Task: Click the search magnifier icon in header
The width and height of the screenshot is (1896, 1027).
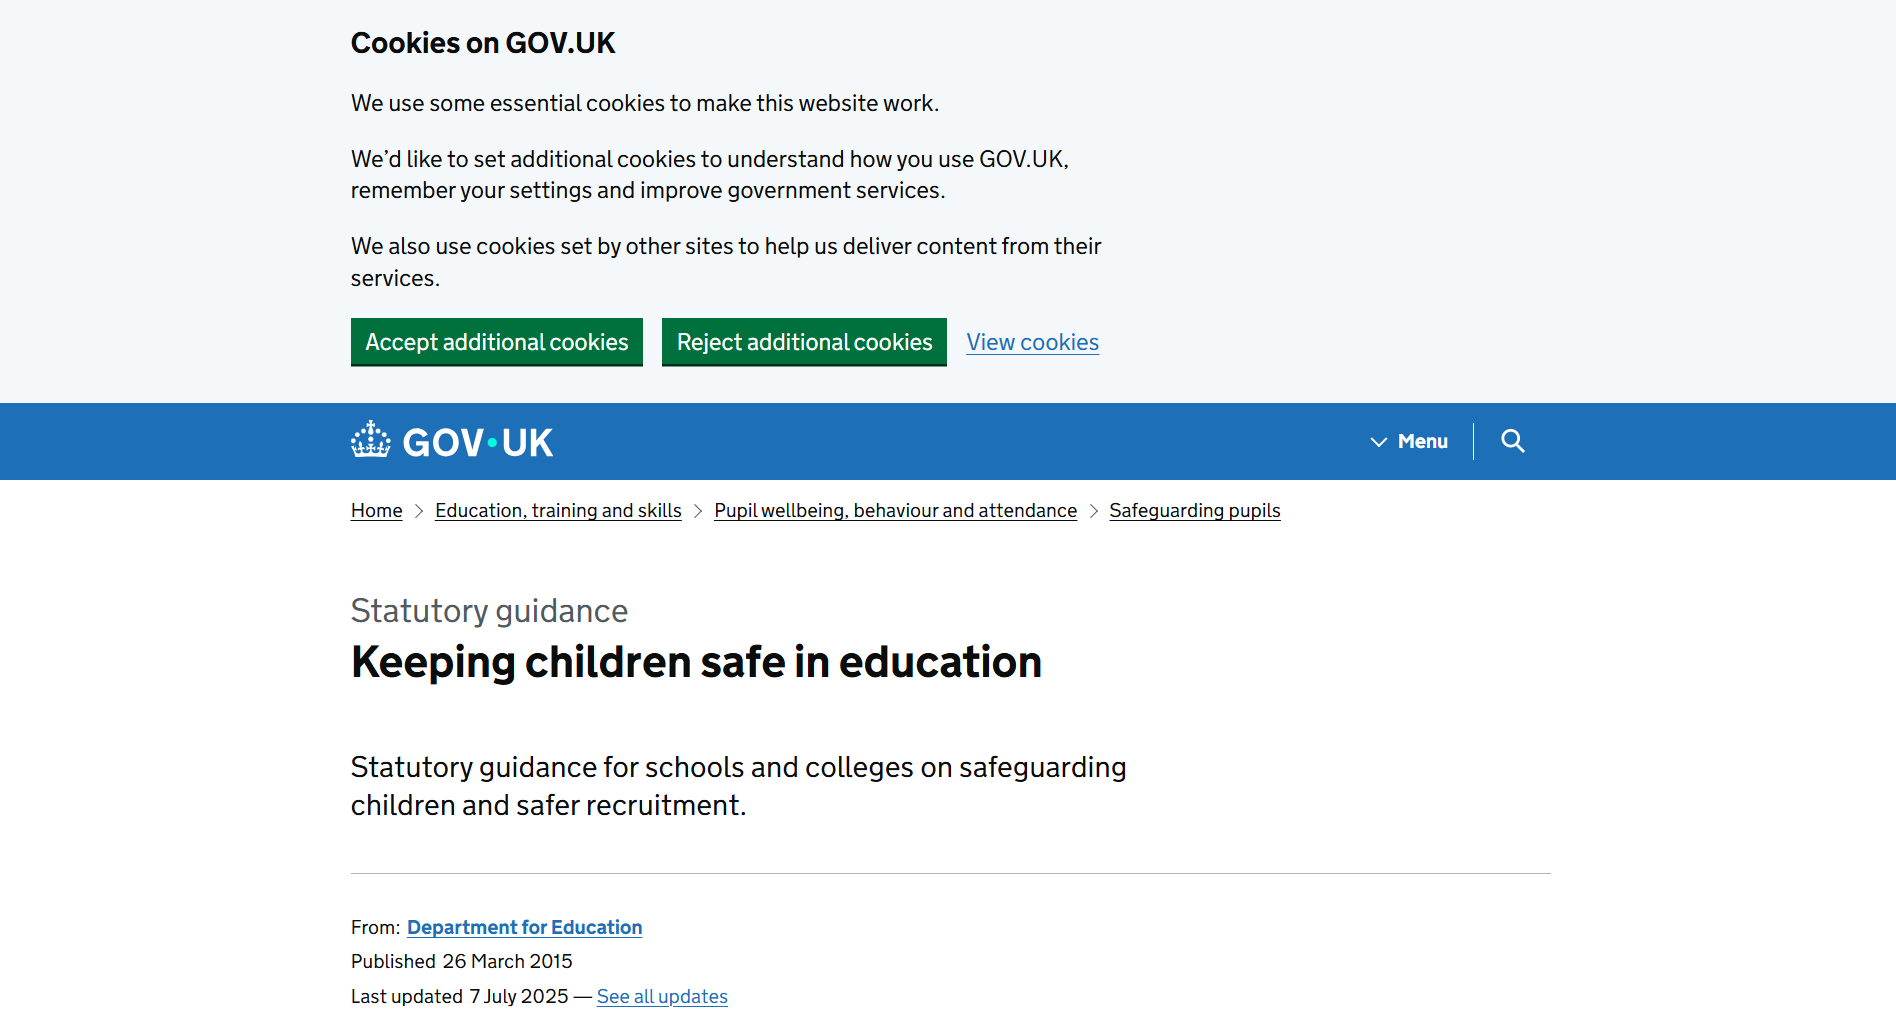Action: click(x=1512, y=441)
